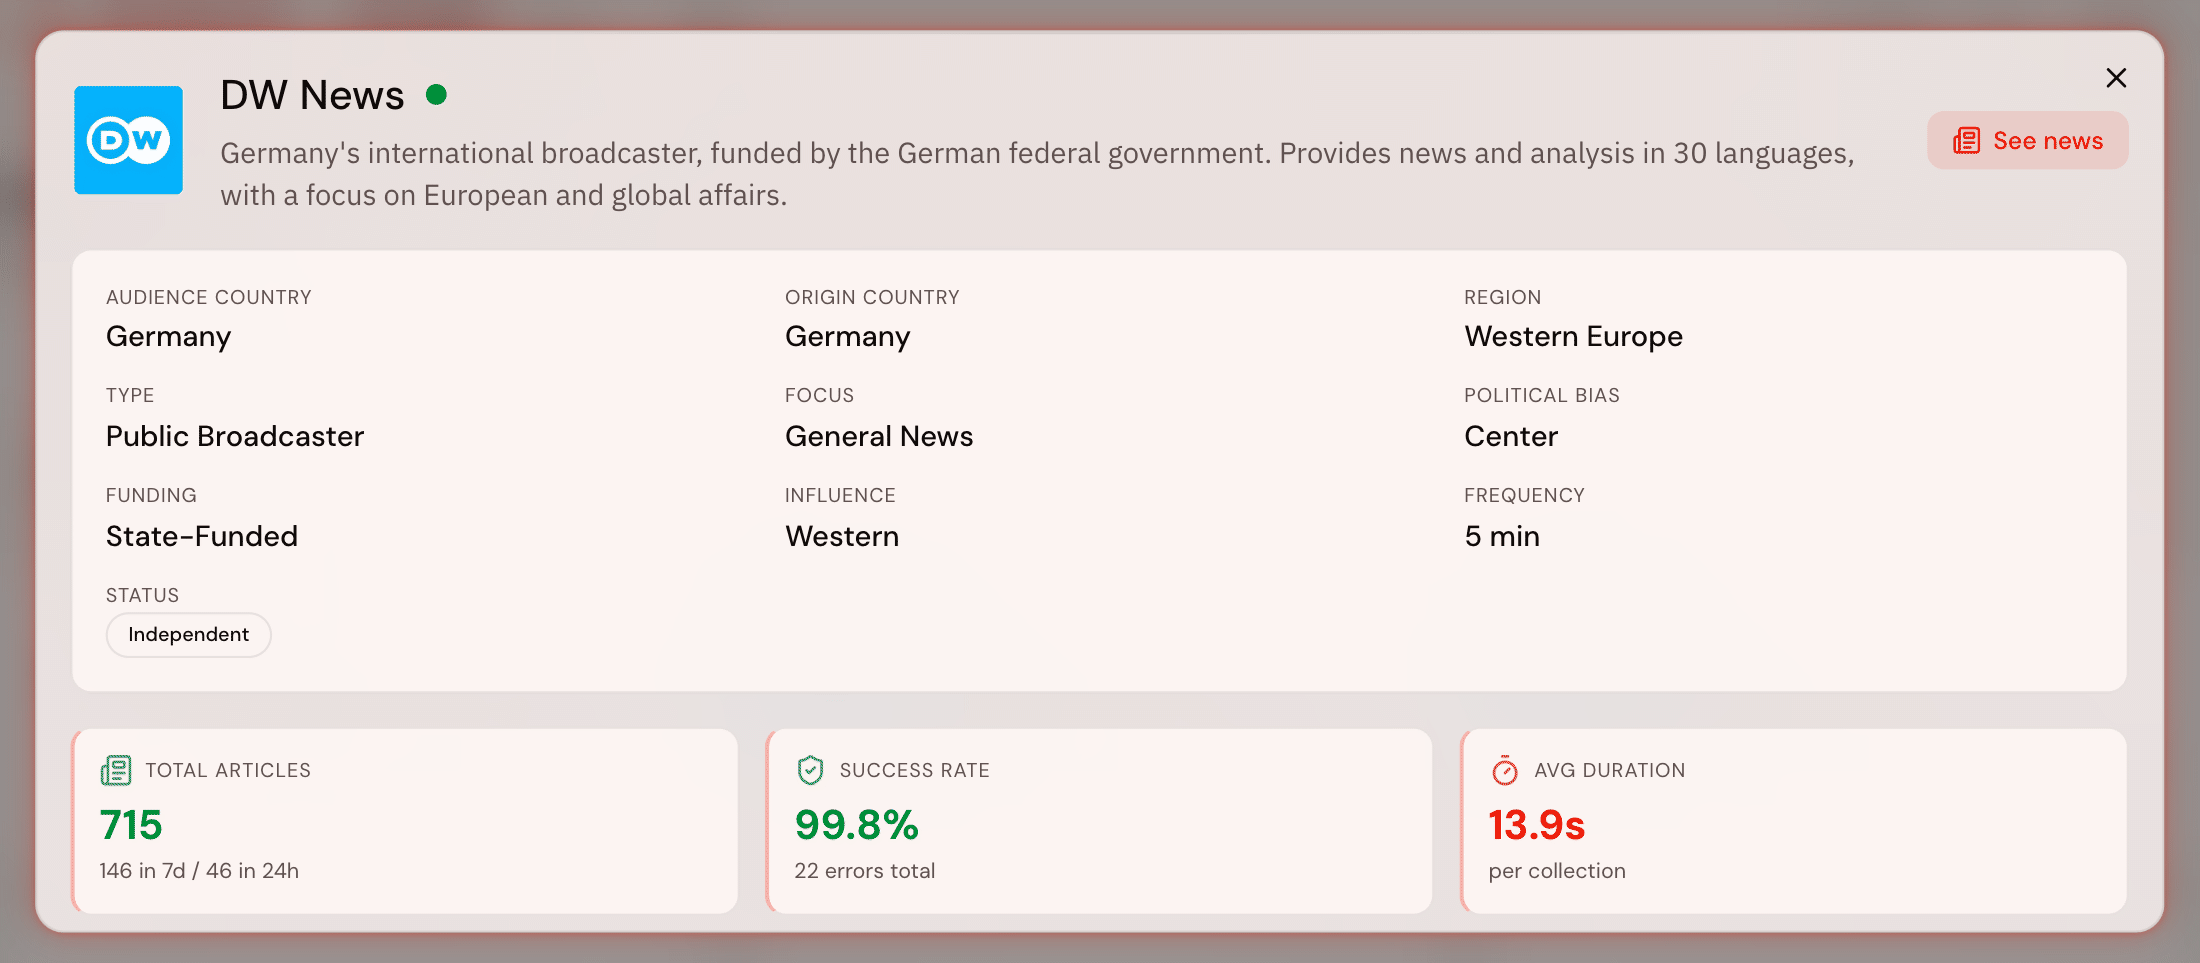Click the DW News title
Viewport: 2200px width, 963px height.
[312, 95]
